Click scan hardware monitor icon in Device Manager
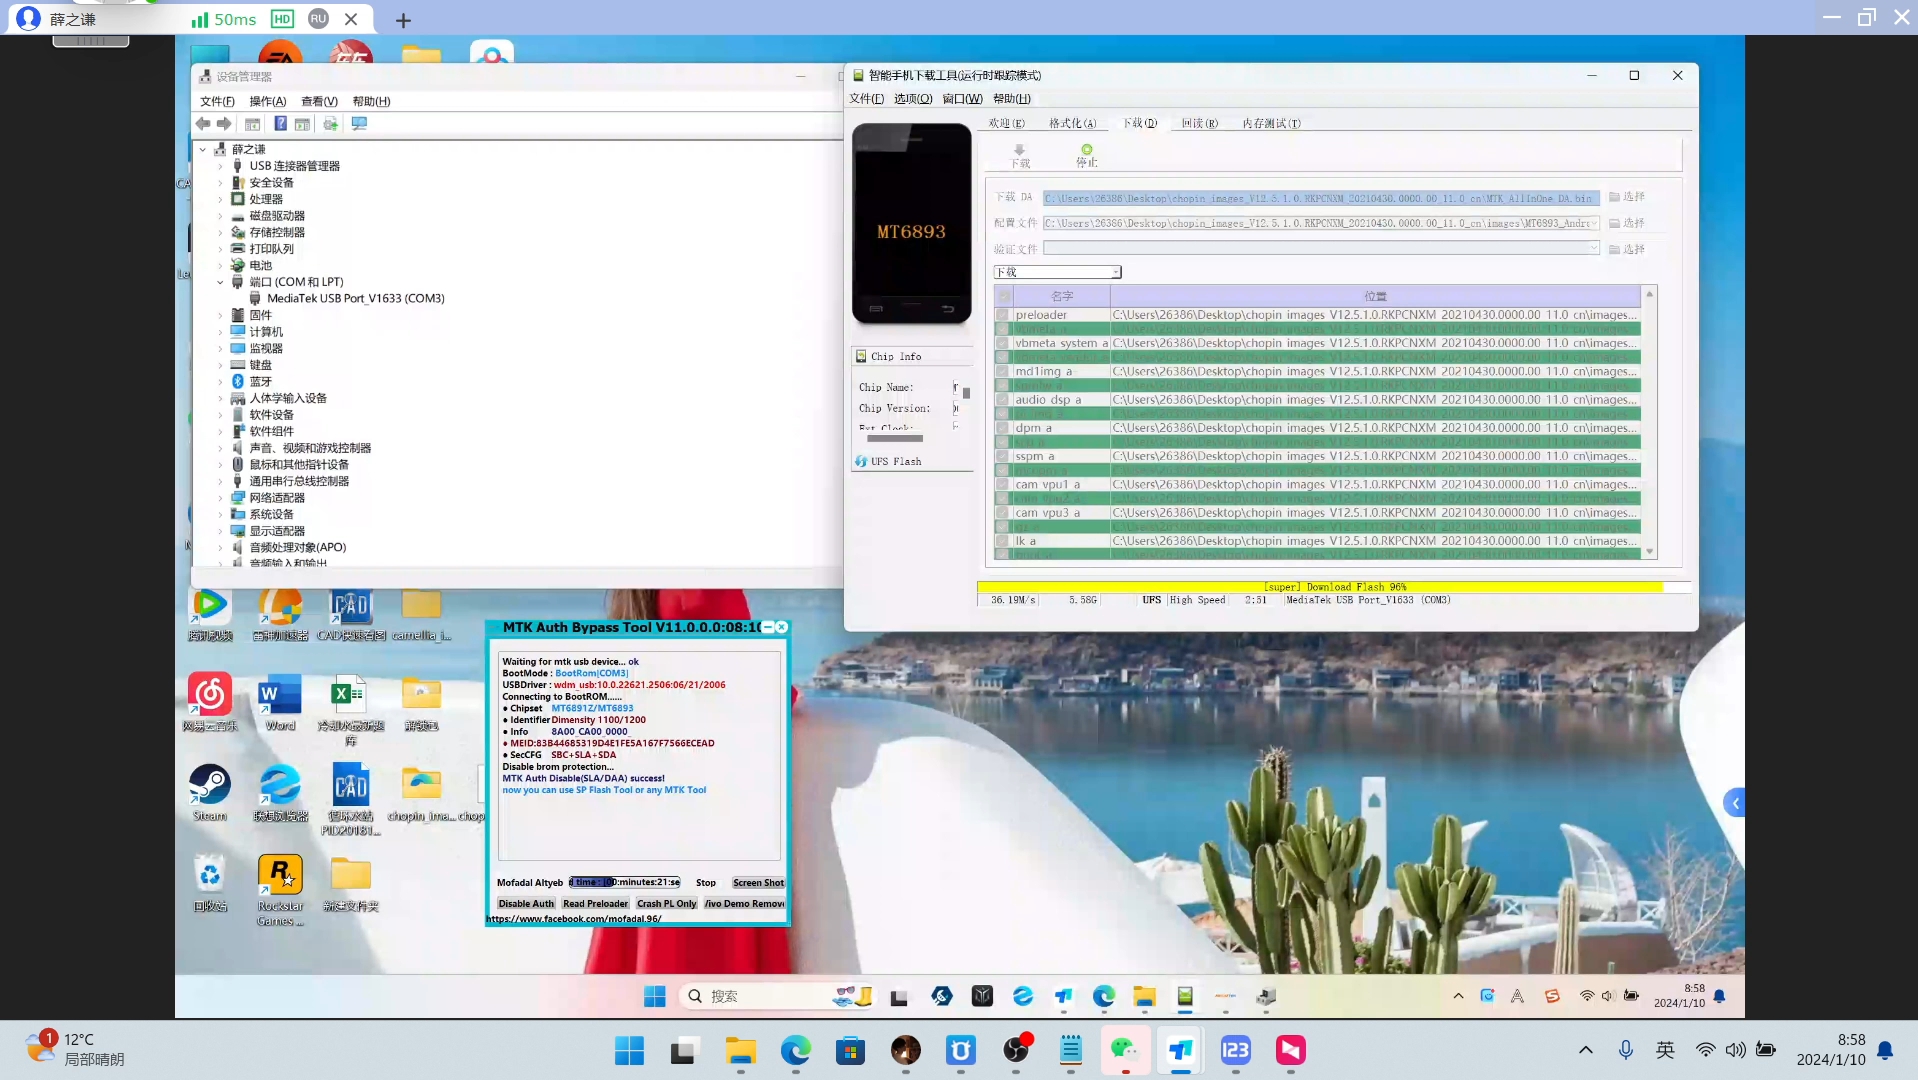The image size is (1918, 1080). 359,124
